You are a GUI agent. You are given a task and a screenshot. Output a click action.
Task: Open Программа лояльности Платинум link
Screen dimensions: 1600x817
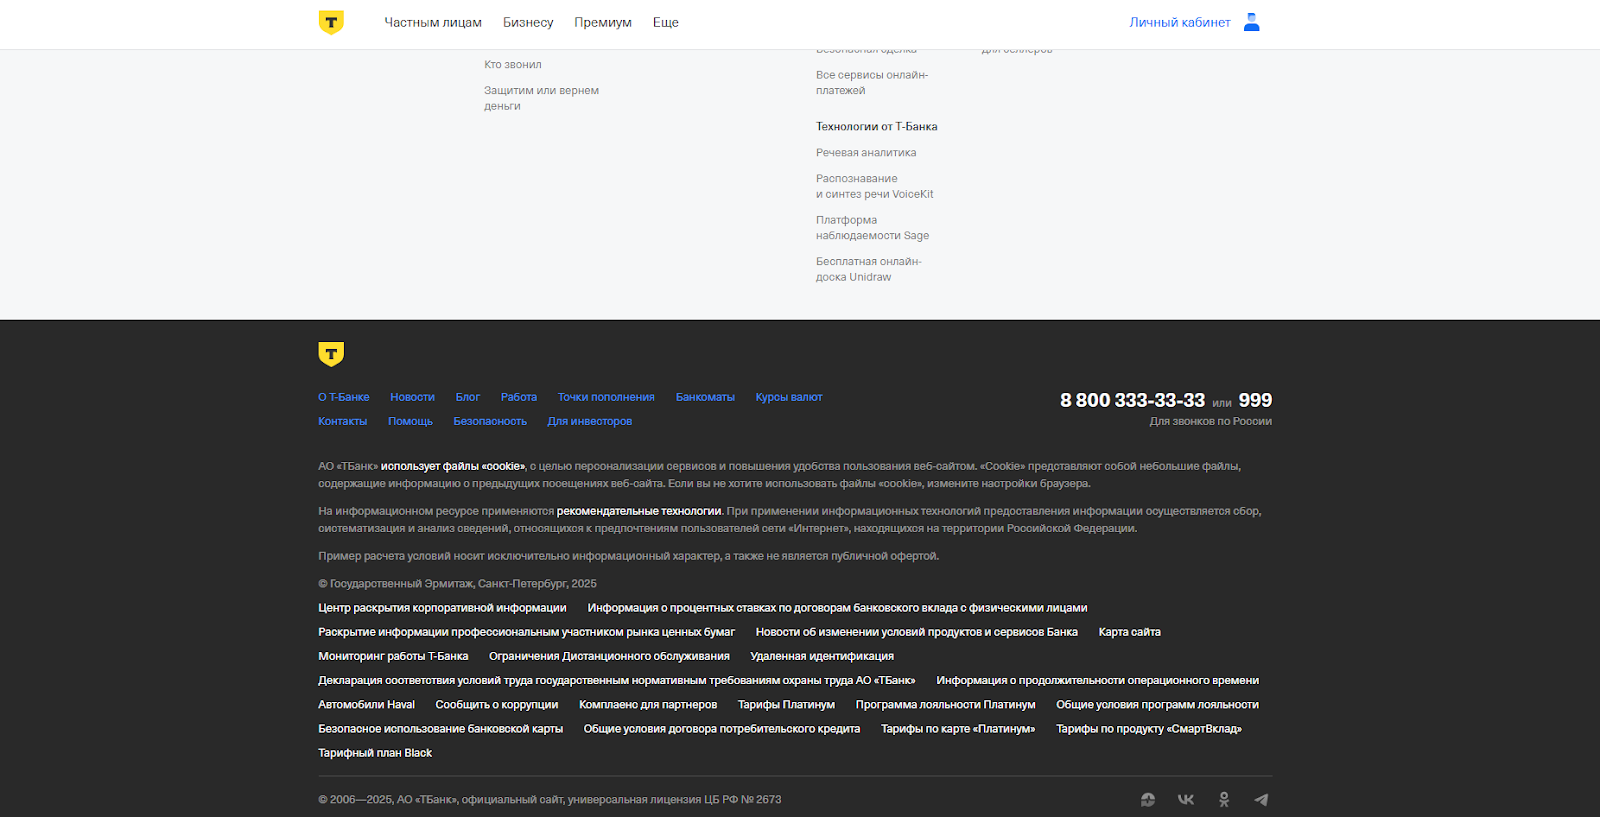pyautogui.click(x=946, y=704)
